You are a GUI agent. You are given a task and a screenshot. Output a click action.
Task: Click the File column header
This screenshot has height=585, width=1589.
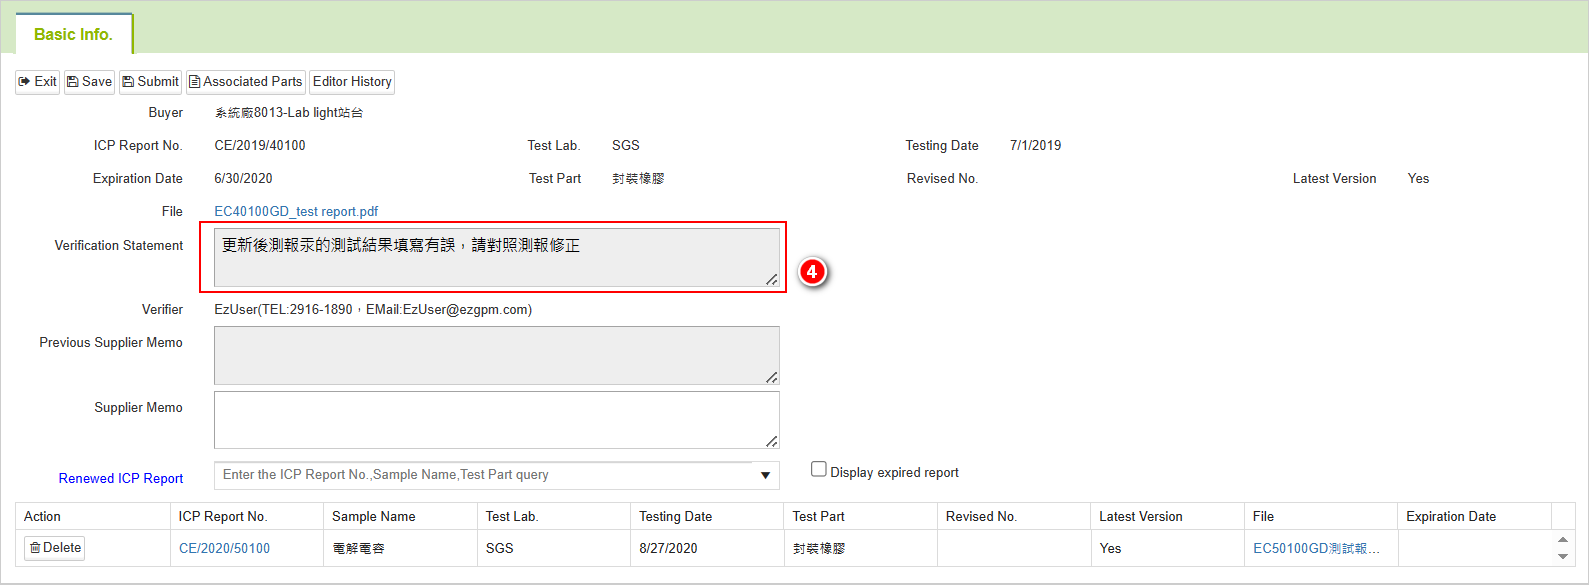[1321, 516]
